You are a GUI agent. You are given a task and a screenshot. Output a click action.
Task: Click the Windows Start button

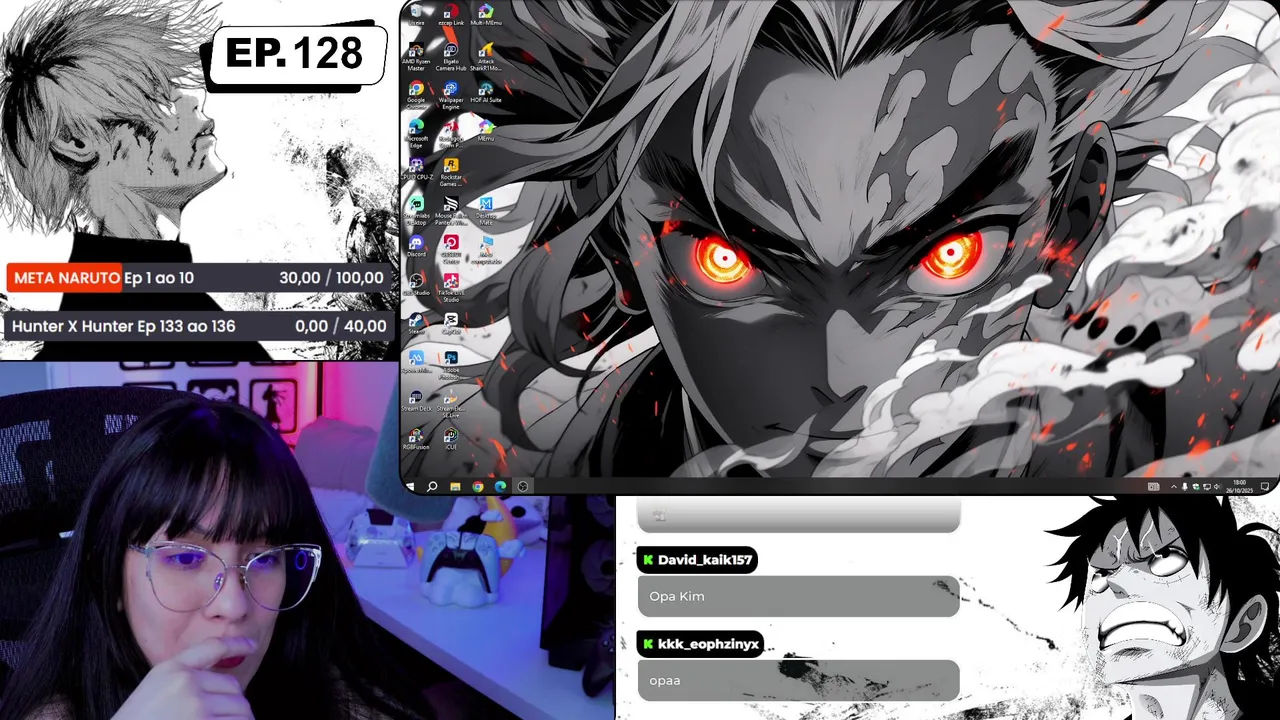[x=410, y=486]
